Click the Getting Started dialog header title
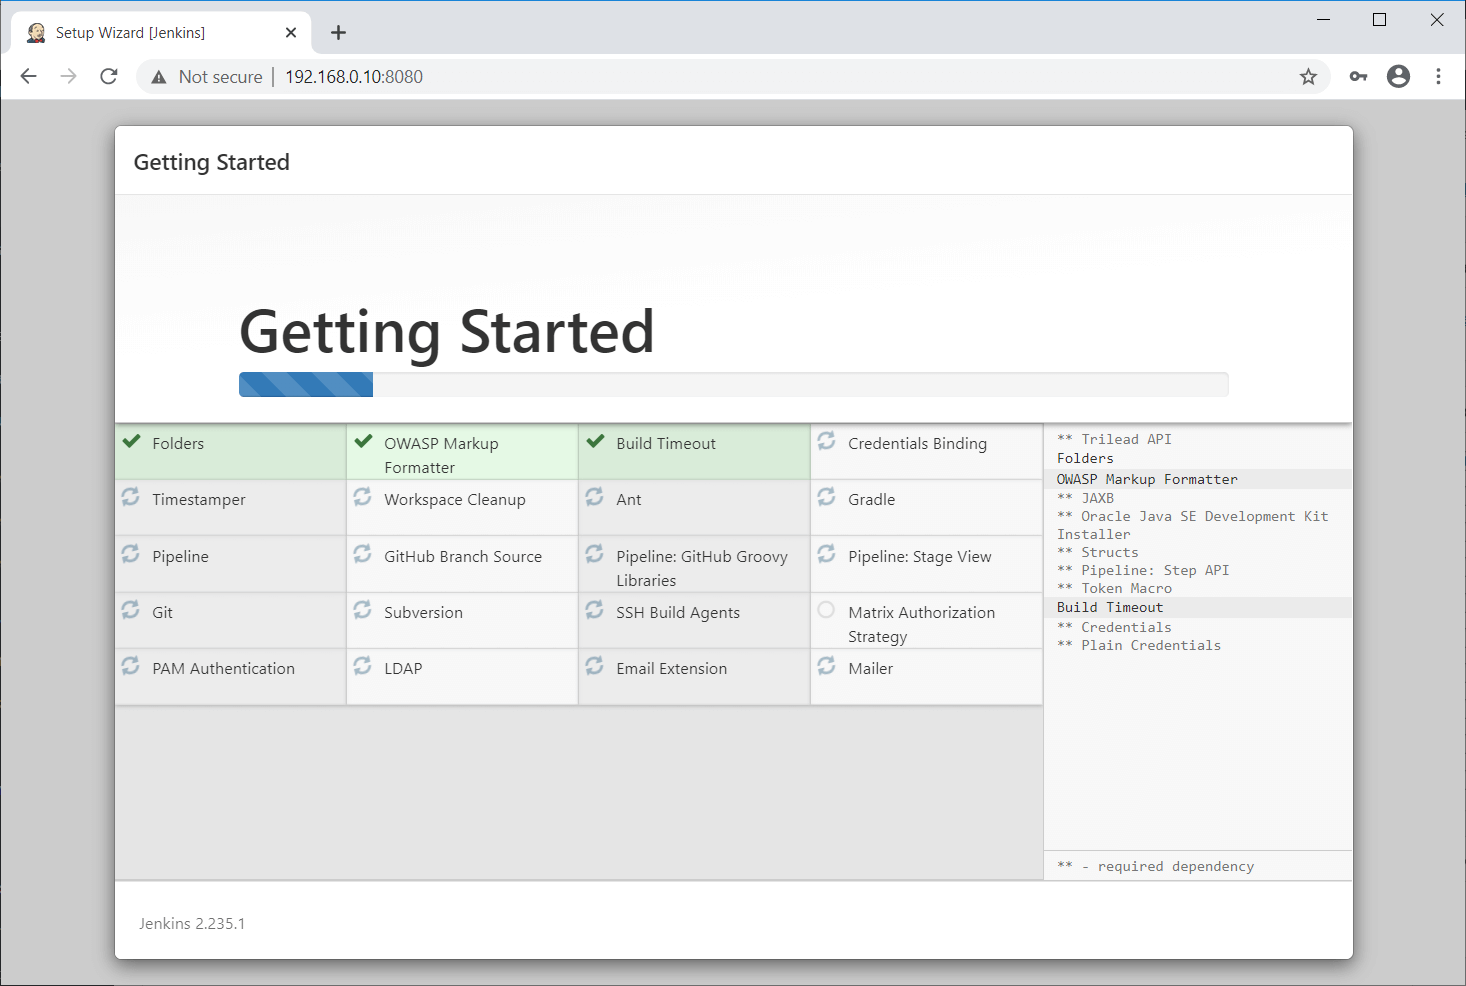The width and height of the screenshot is (1466, 986). 212,162
